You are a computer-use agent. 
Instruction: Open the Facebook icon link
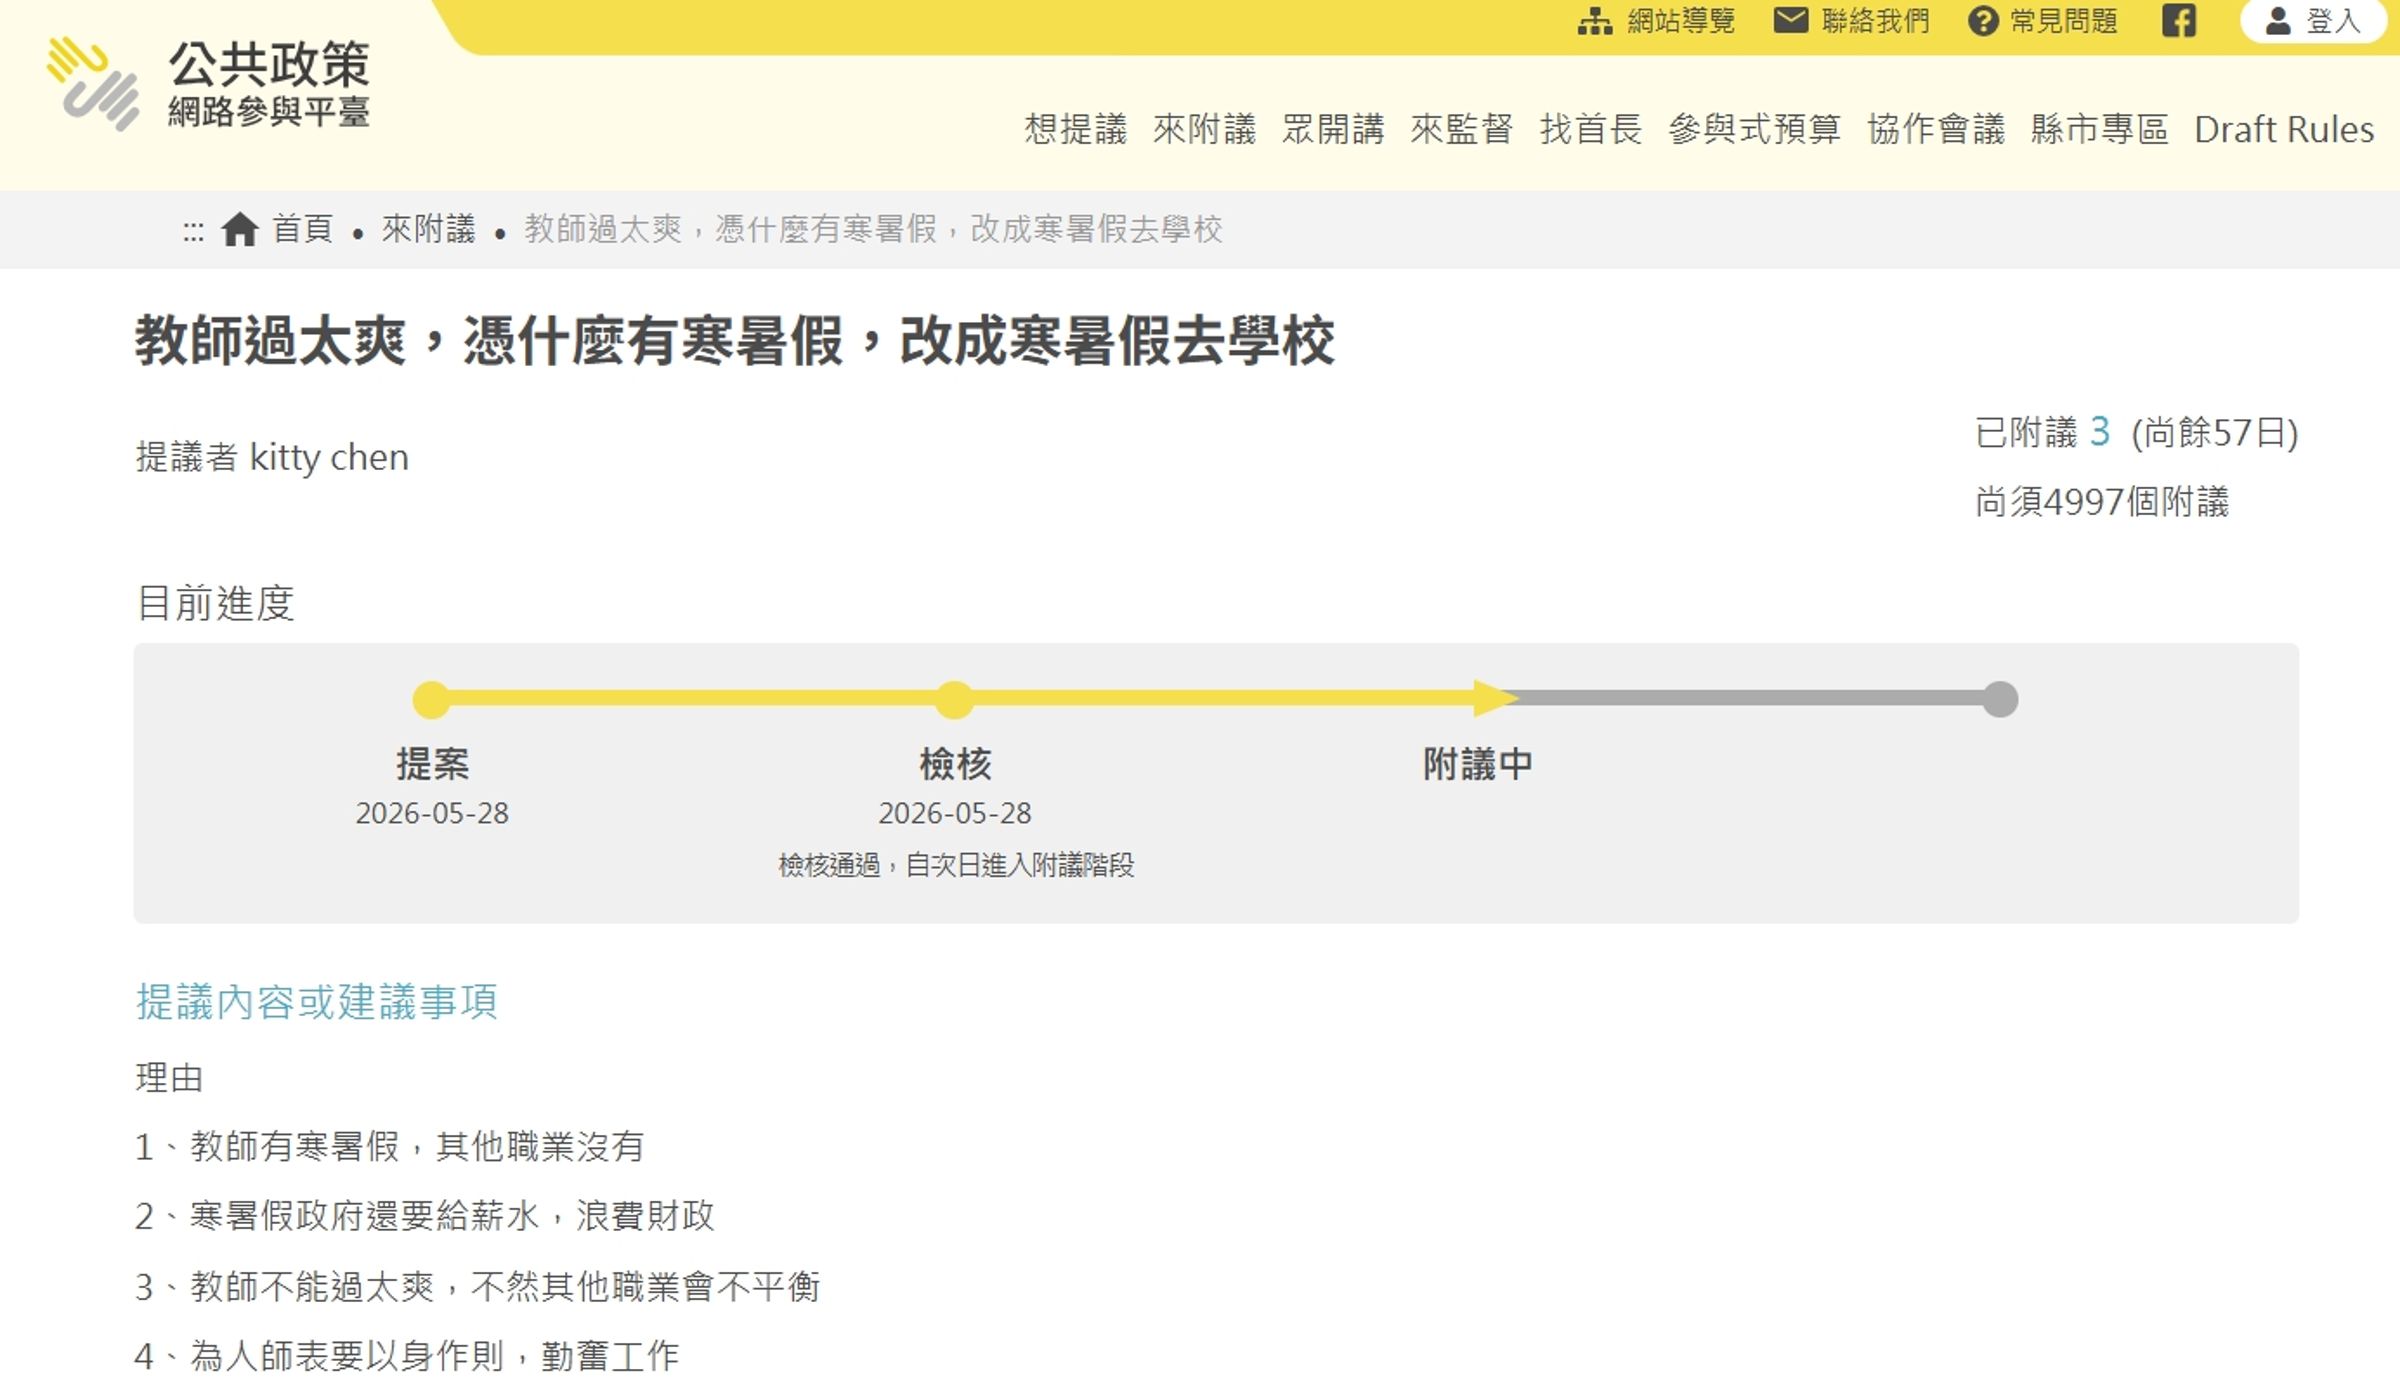[2178, 21]
